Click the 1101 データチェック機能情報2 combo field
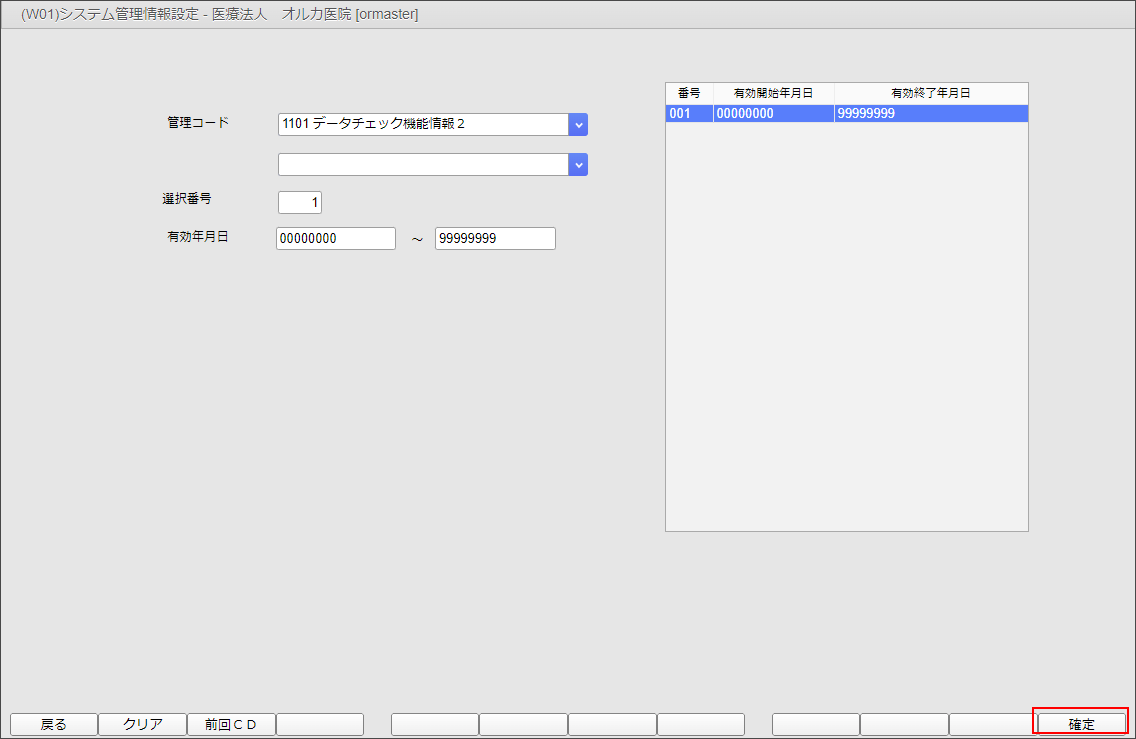This screenshot has width=1136, height=739. (423, 124)
